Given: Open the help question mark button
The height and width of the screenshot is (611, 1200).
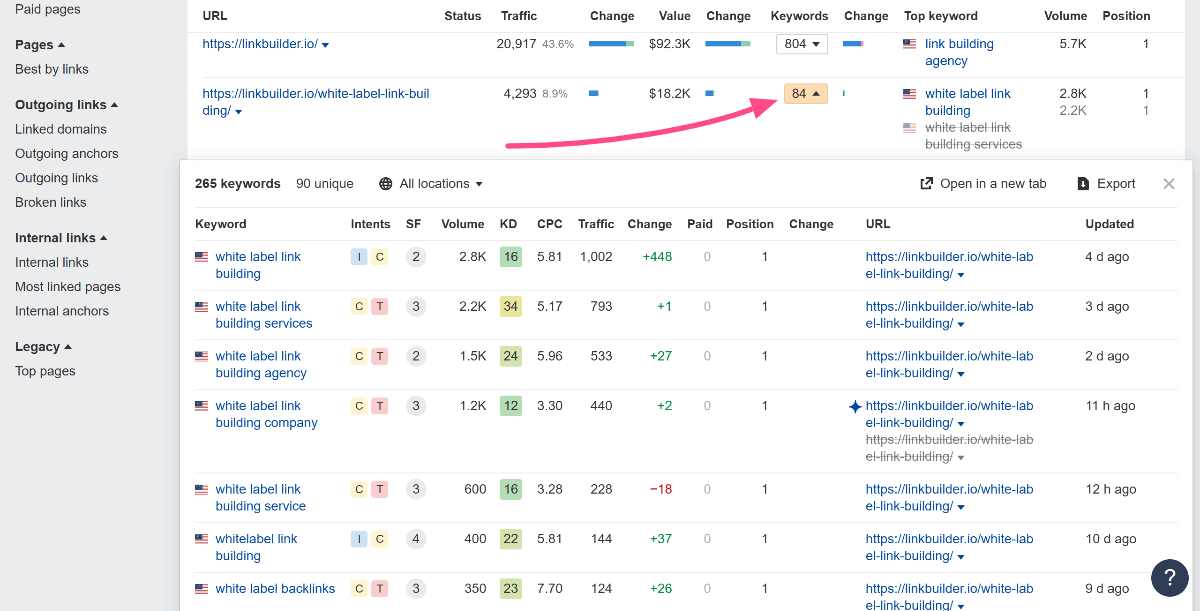Looking at the screenshot, I should click(1169, 578).
